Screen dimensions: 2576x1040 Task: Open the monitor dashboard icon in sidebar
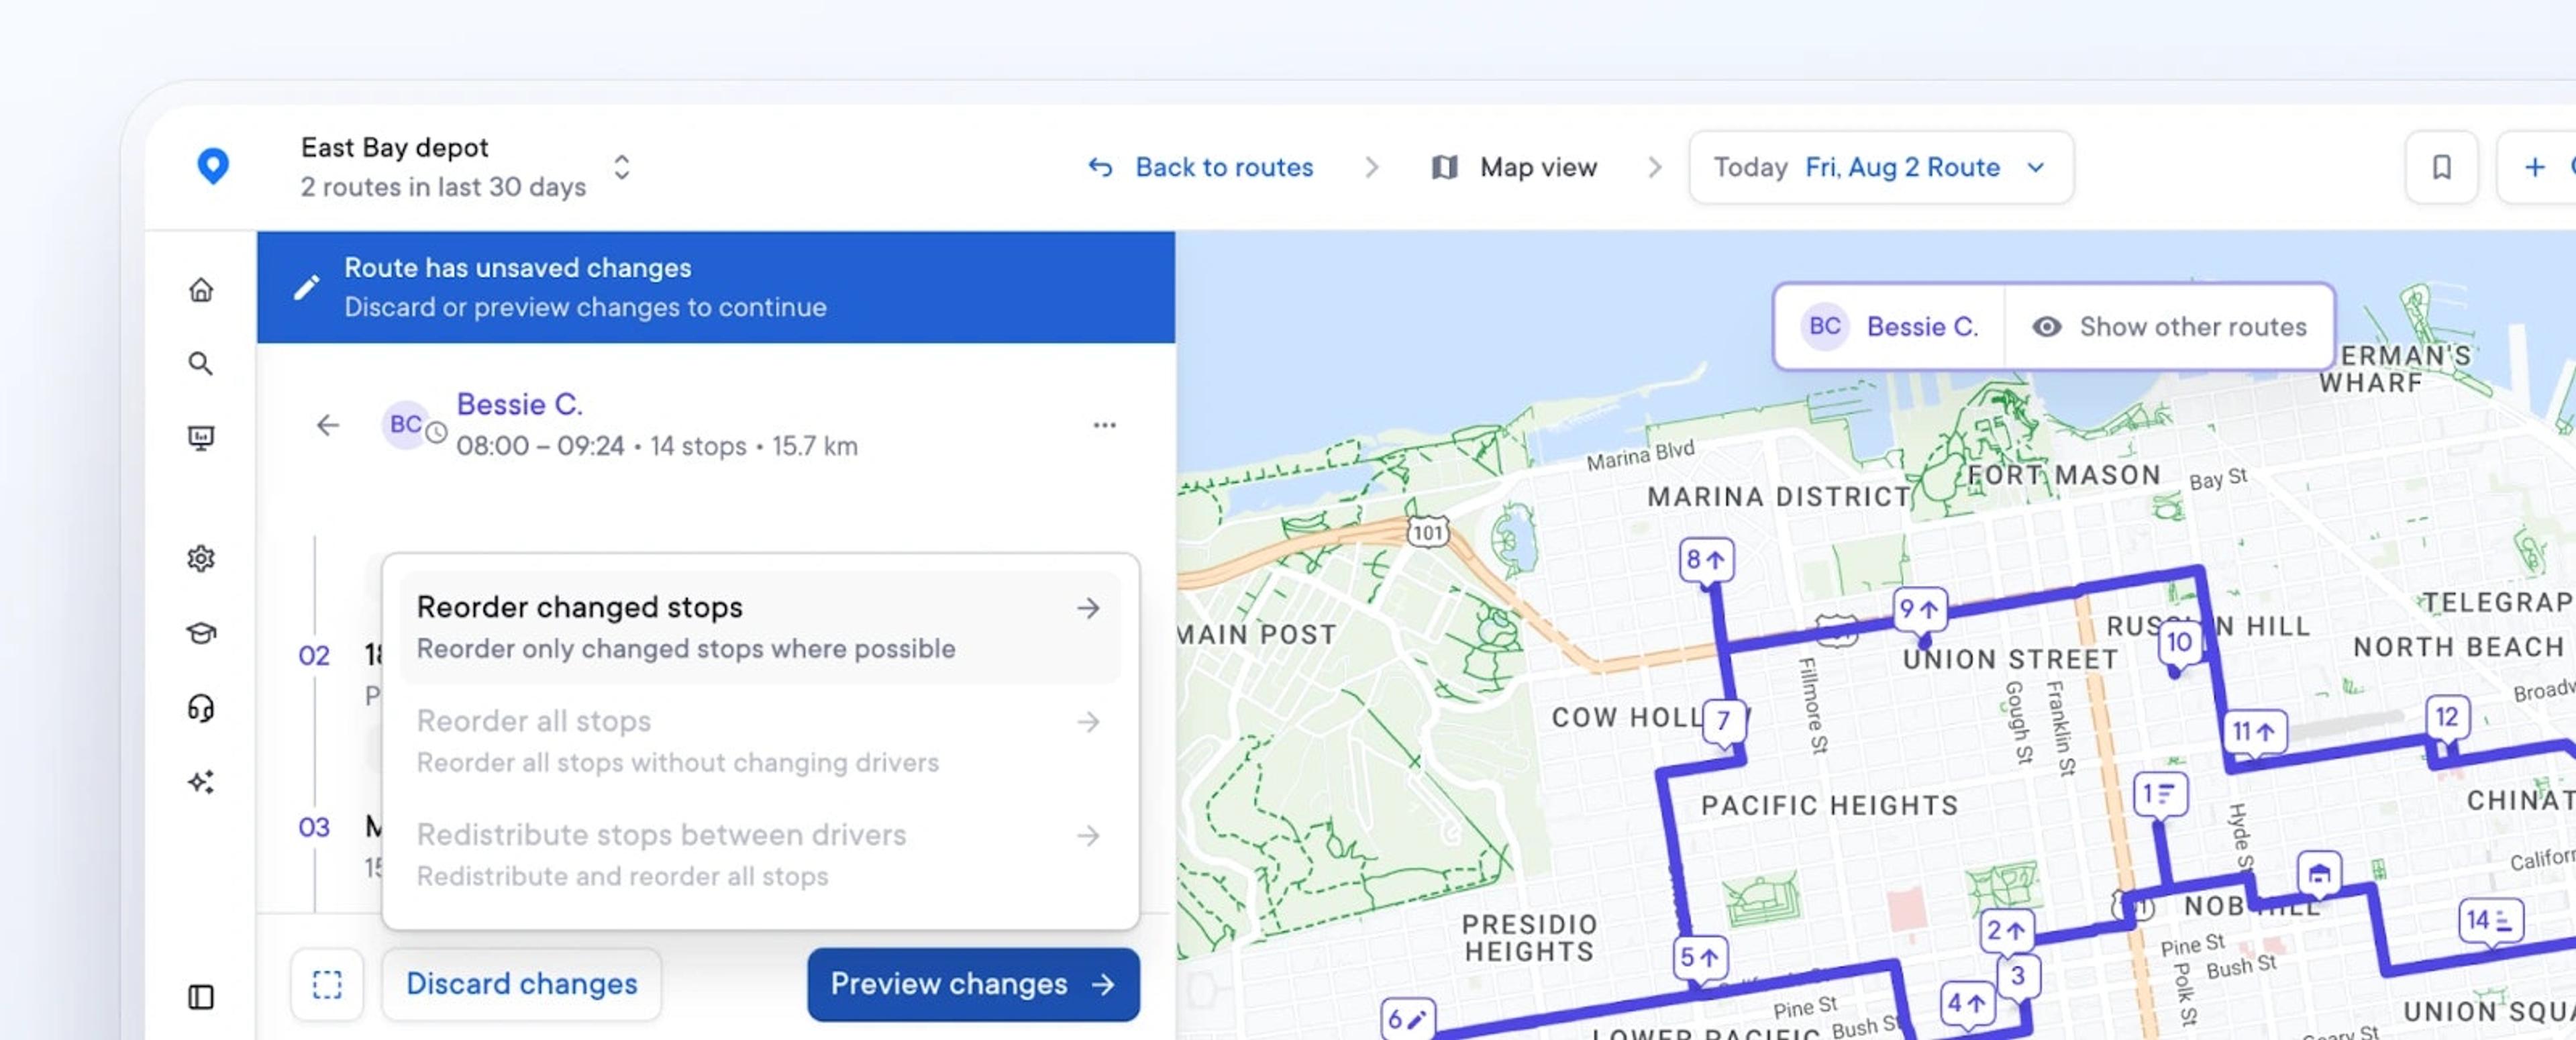click(x=201, y=438)
